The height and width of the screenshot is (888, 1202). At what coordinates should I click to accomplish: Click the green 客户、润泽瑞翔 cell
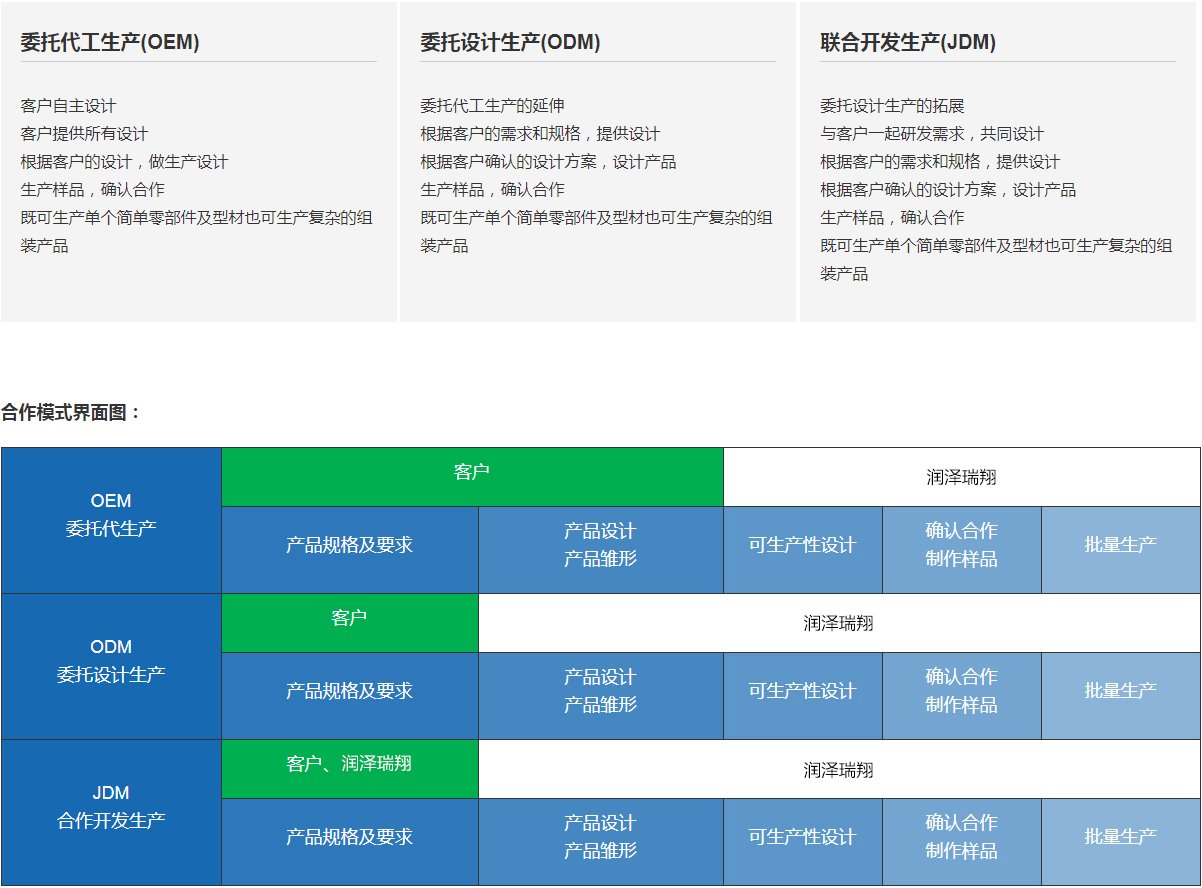point(349,765)
